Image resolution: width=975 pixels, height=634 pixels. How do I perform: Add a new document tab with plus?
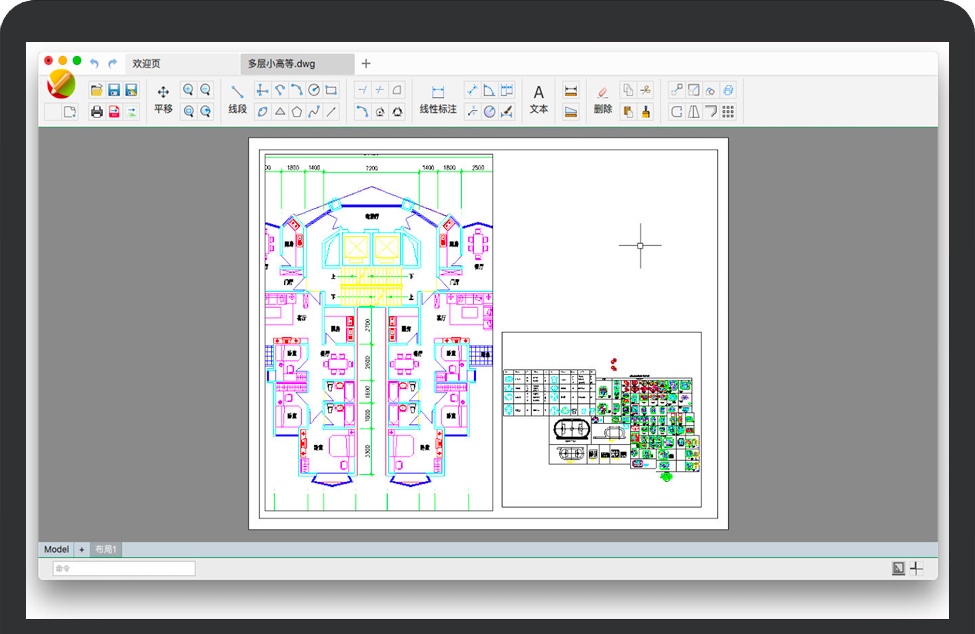[x=366, y=63]
